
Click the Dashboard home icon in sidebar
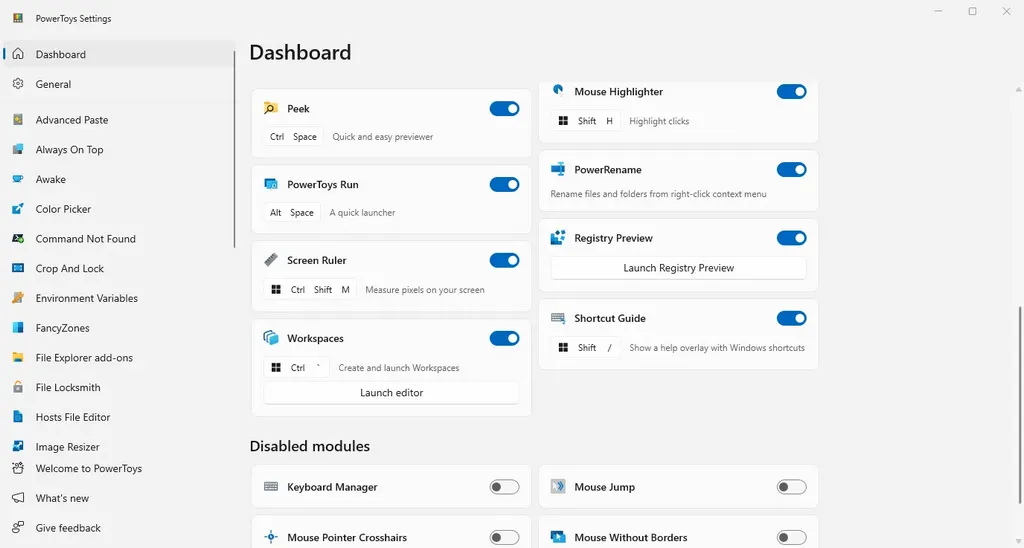[18, 54]
